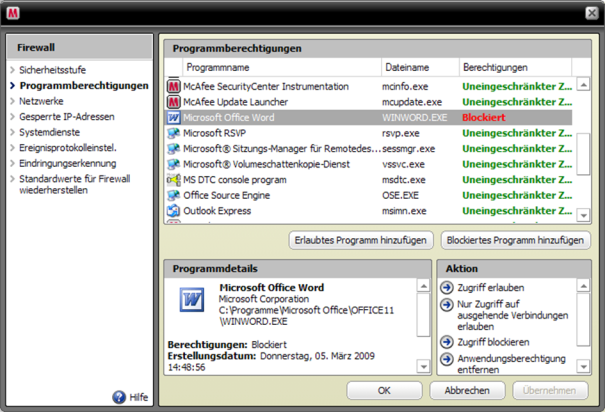Sort by Dateiname column header

click(421, 68)
